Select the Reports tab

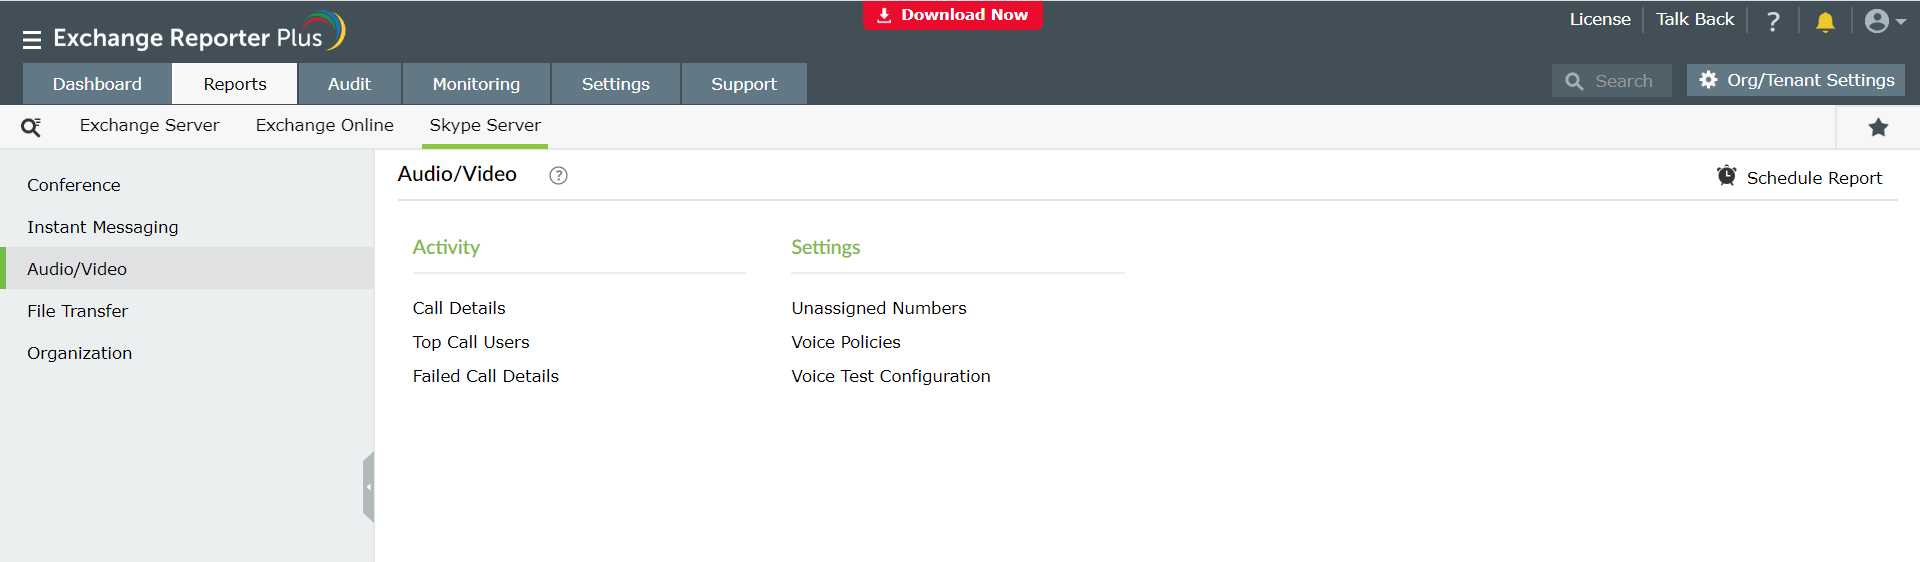235,84
